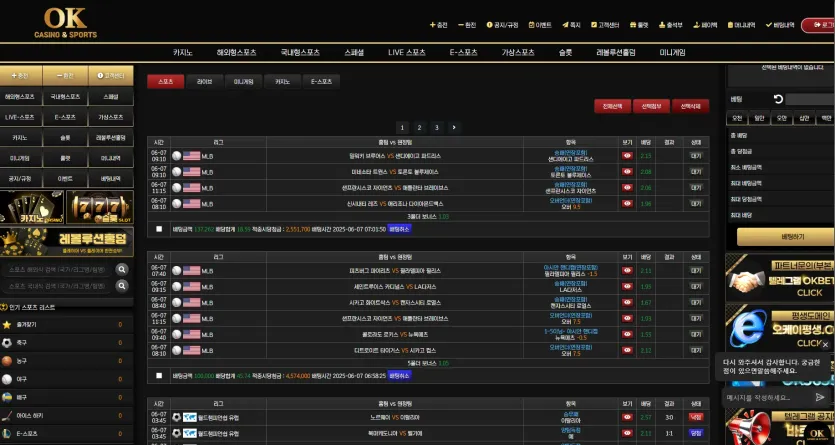835x445 pixels.
Task: Open LIVE 스포츠 in main navigation bar
Action: point(407,53)
